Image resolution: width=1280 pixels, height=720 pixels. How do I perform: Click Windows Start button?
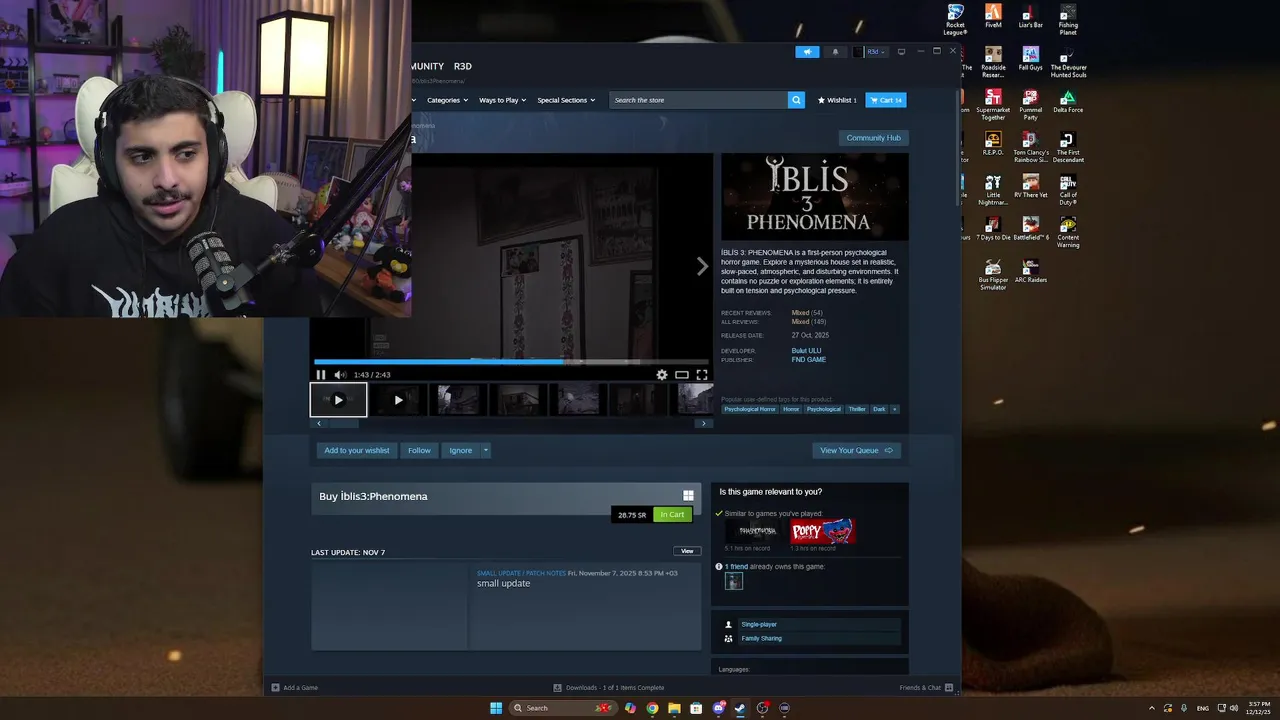coord(496,708)
